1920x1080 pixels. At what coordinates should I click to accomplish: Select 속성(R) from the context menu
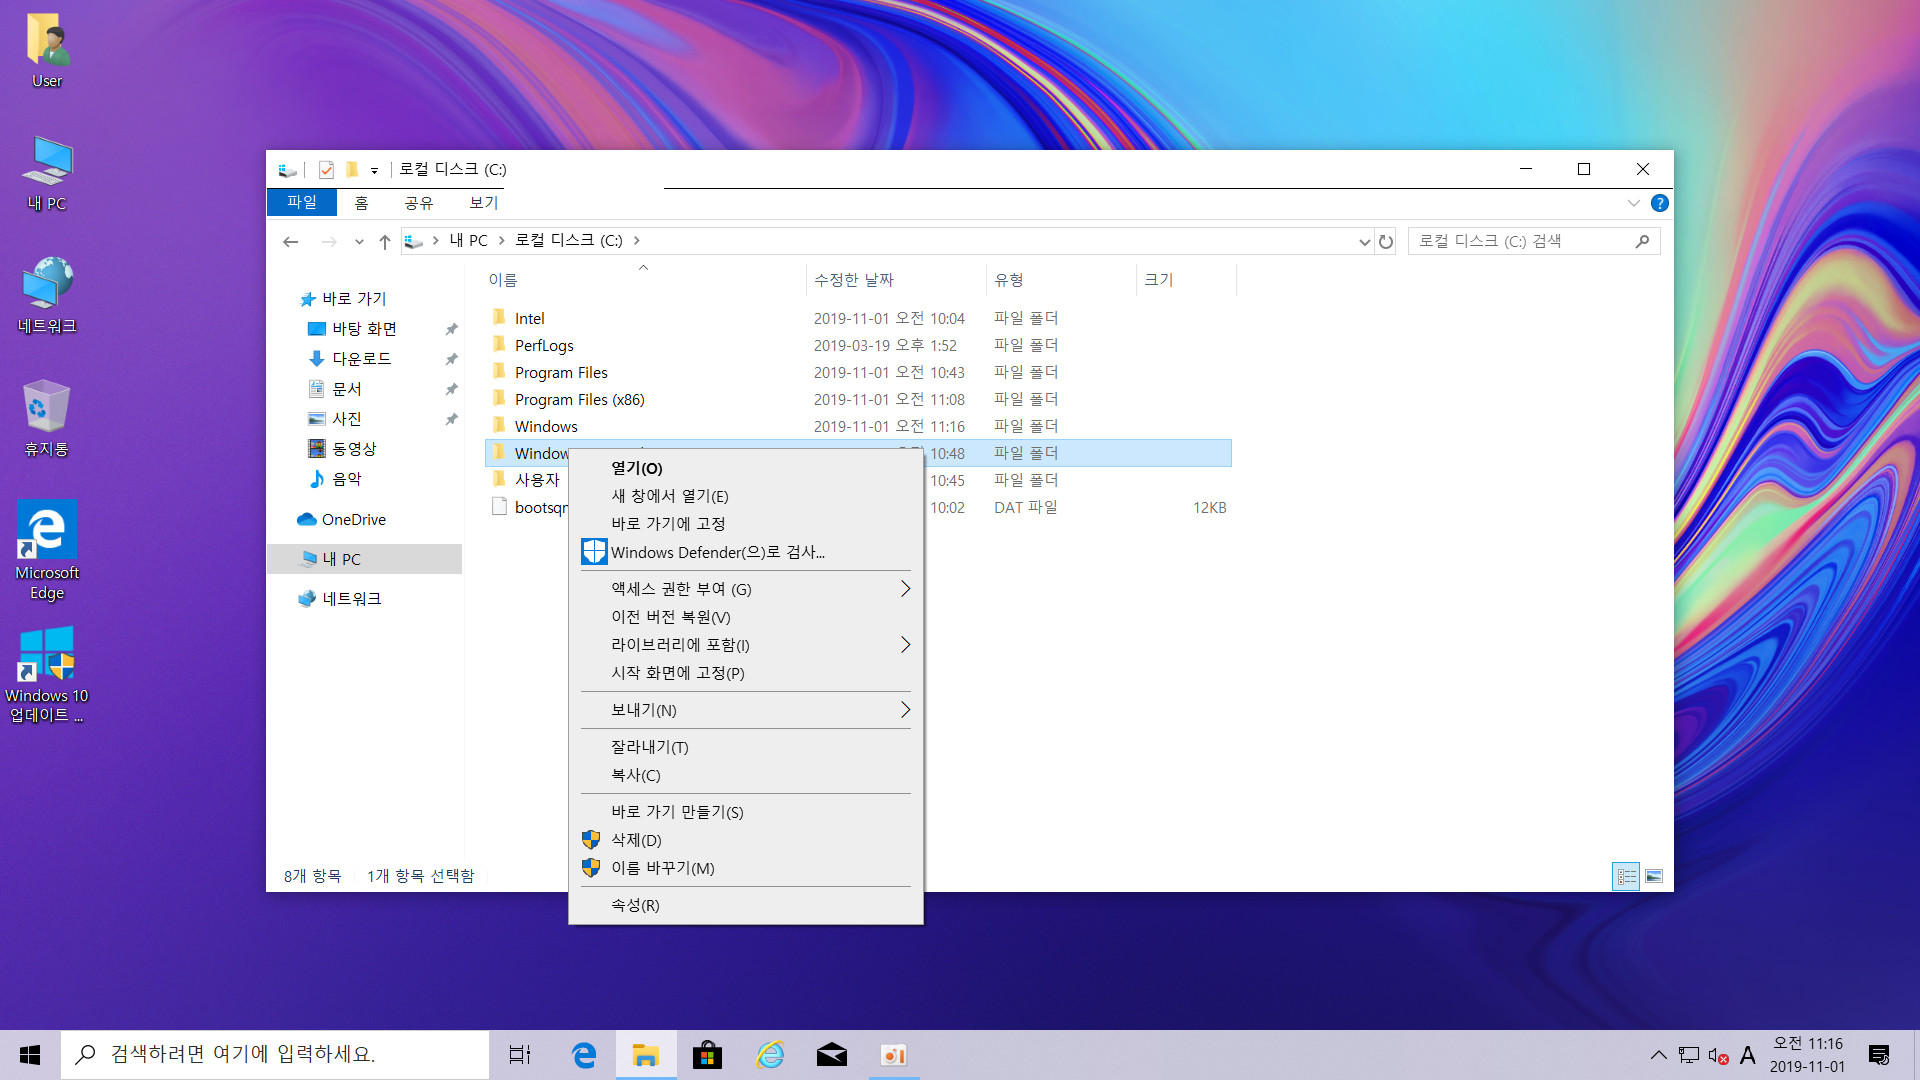point(635,905)
